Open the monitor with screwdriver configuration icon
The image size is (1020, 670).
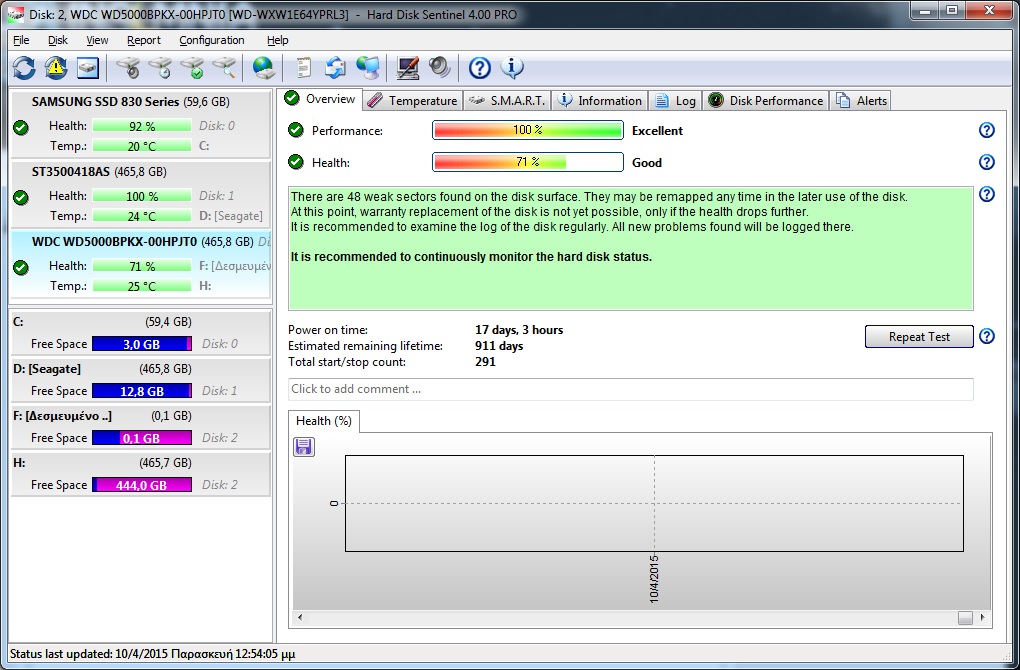pos(407,68)
